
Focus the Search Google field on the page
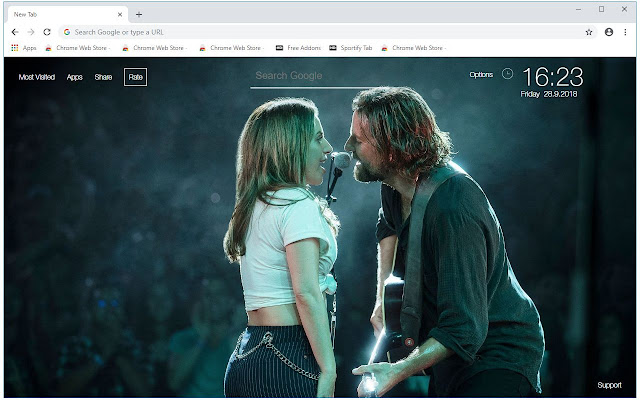(x=314, y=76)
